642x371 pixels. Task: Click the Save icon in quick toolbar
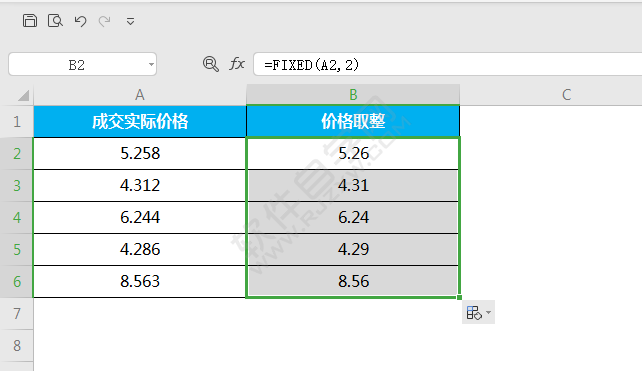pos(29,20)
